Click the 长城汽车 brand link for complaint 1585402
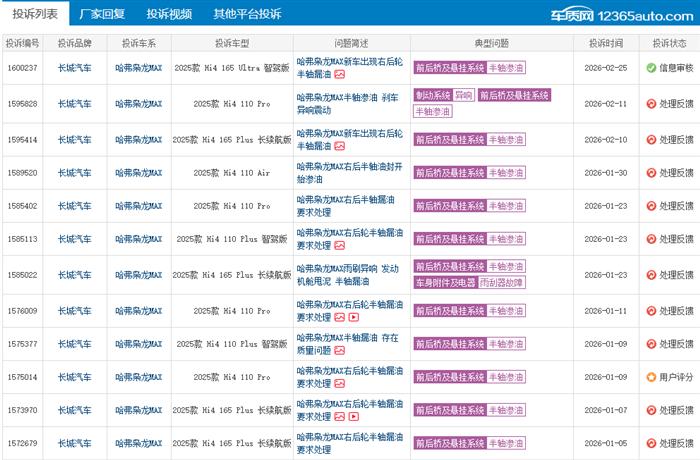 tap(75, 206)
